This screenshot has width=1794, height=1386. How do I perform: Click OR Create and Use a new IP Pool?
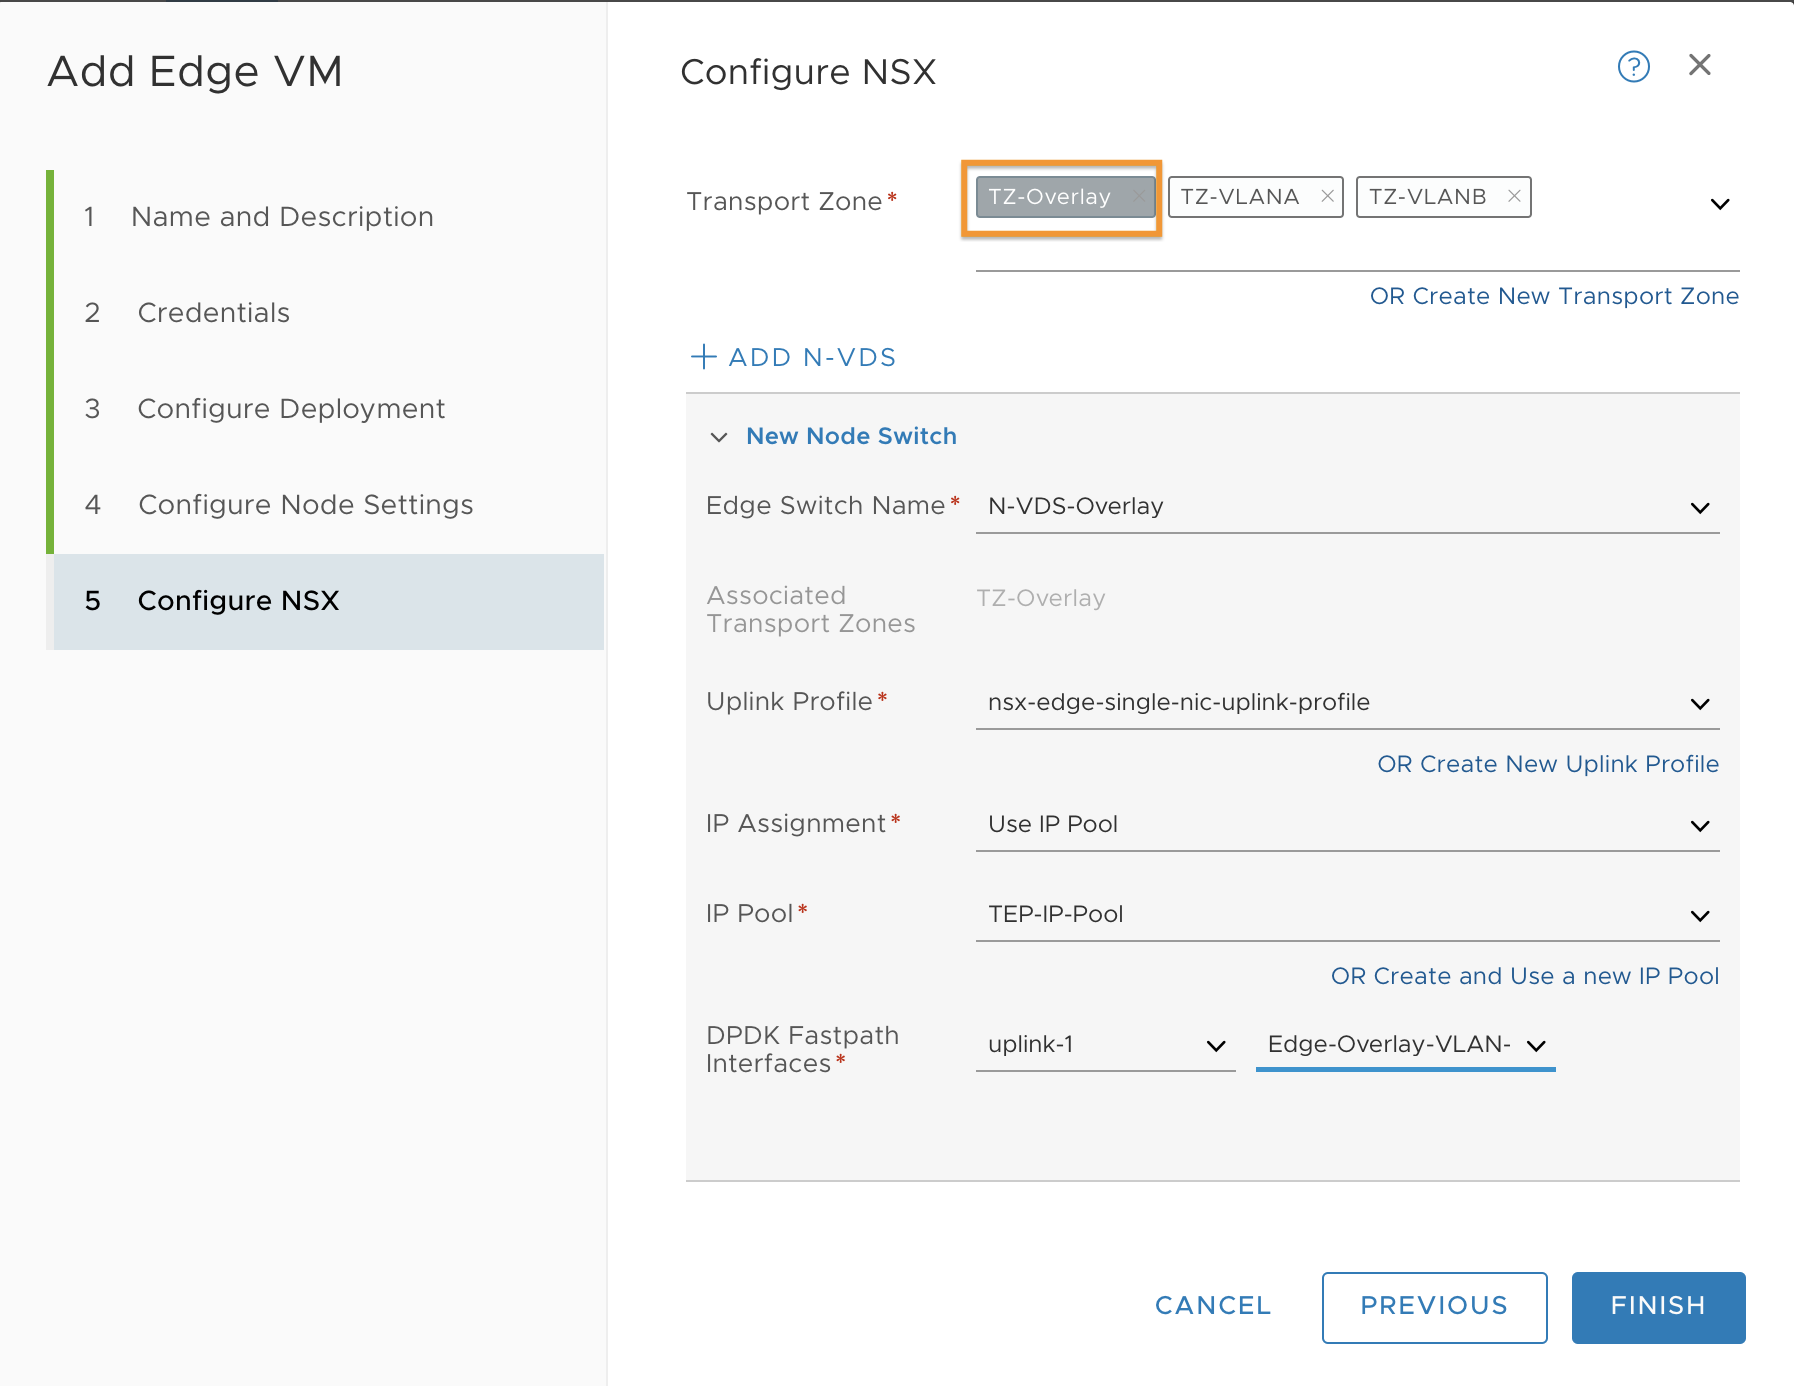coord(1525,976)
